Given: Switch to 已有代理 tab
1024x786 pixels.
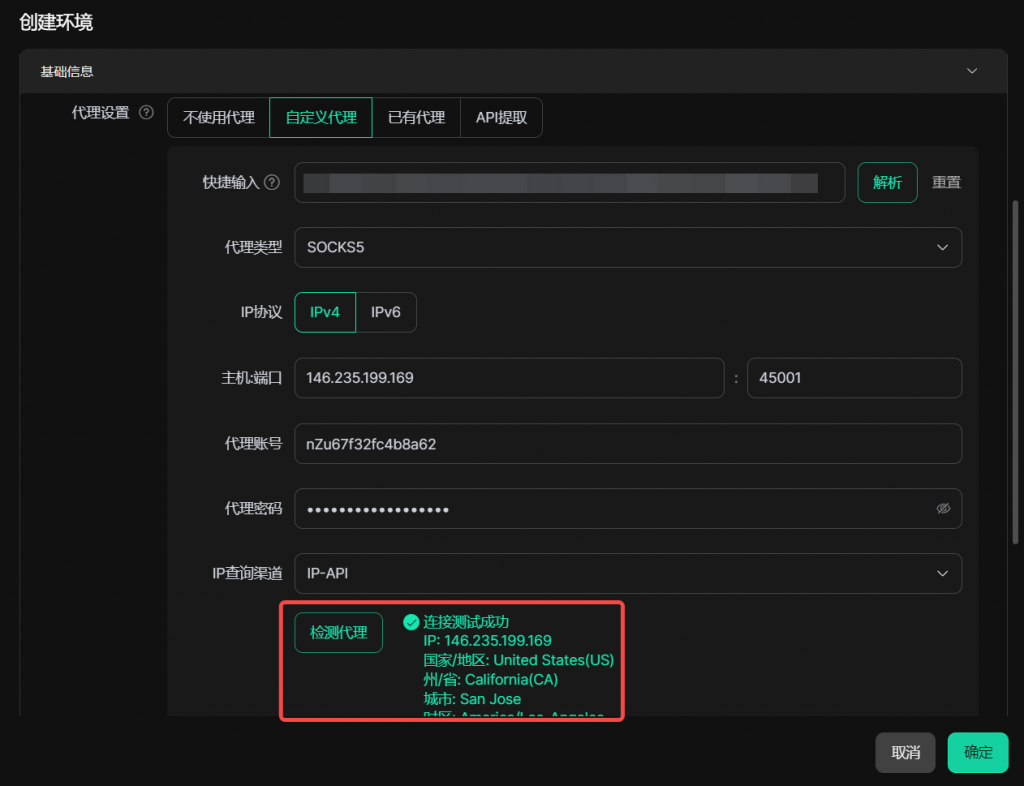Looking at the screenshot, I should (416, 117).
